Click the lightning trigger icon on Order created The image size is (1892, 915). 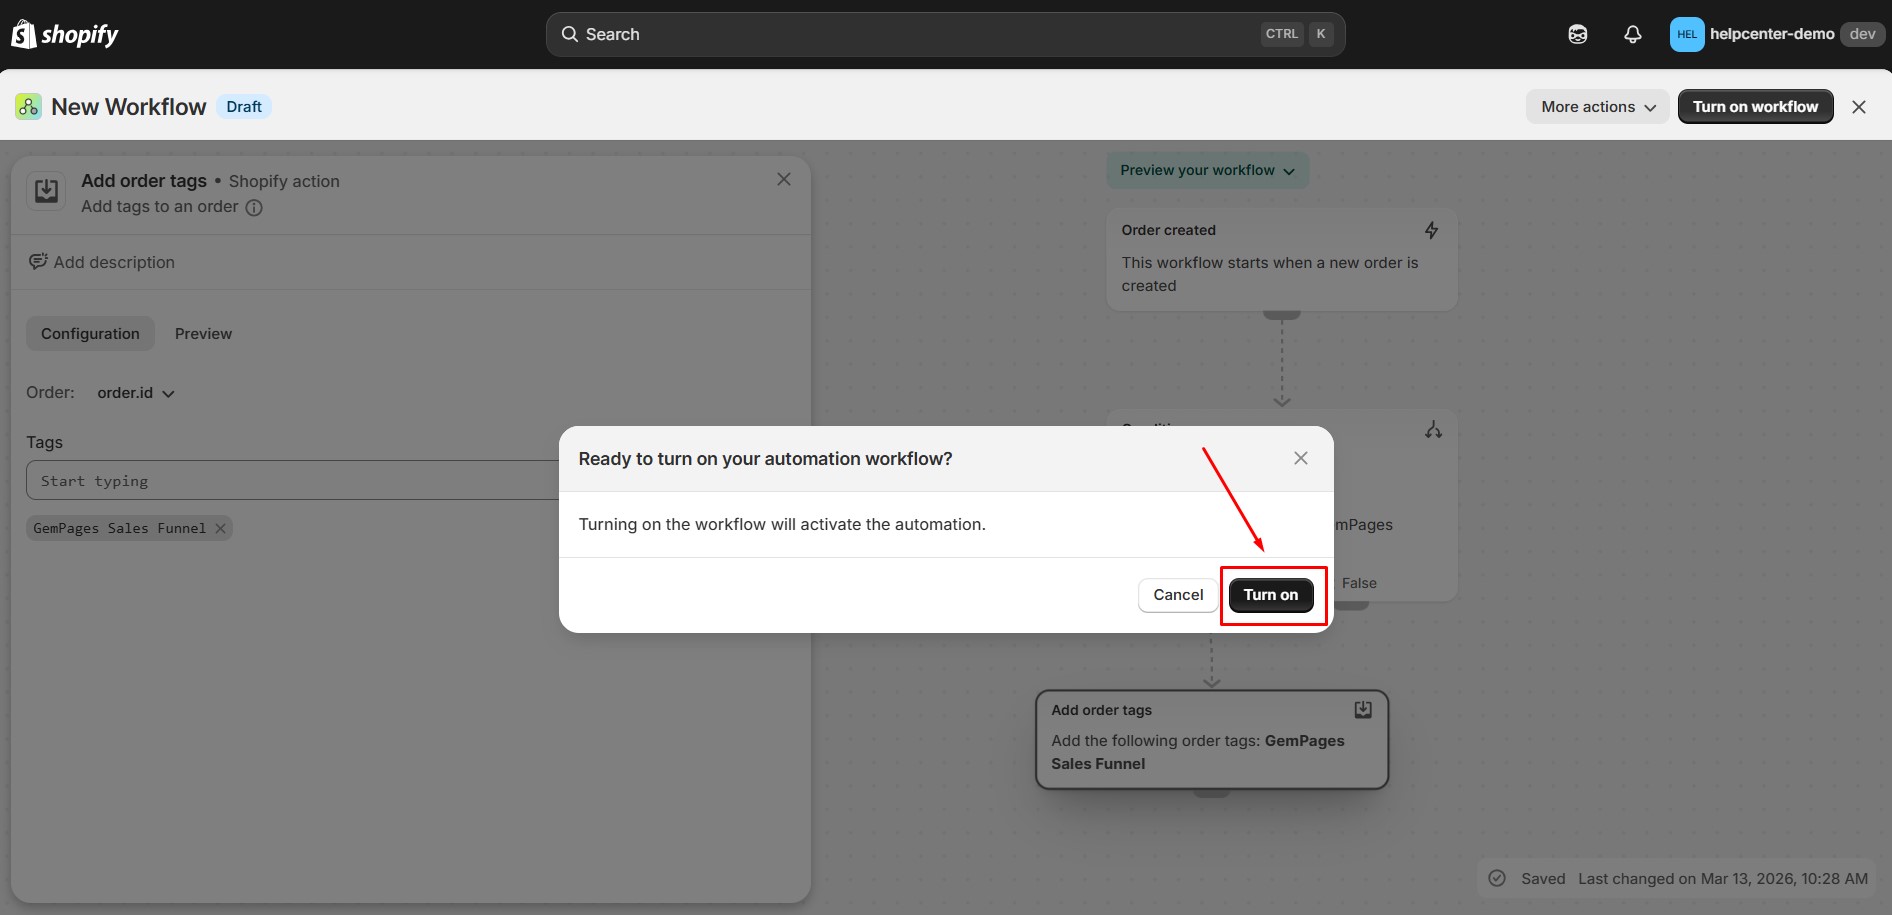click(x=1431, y=230)
